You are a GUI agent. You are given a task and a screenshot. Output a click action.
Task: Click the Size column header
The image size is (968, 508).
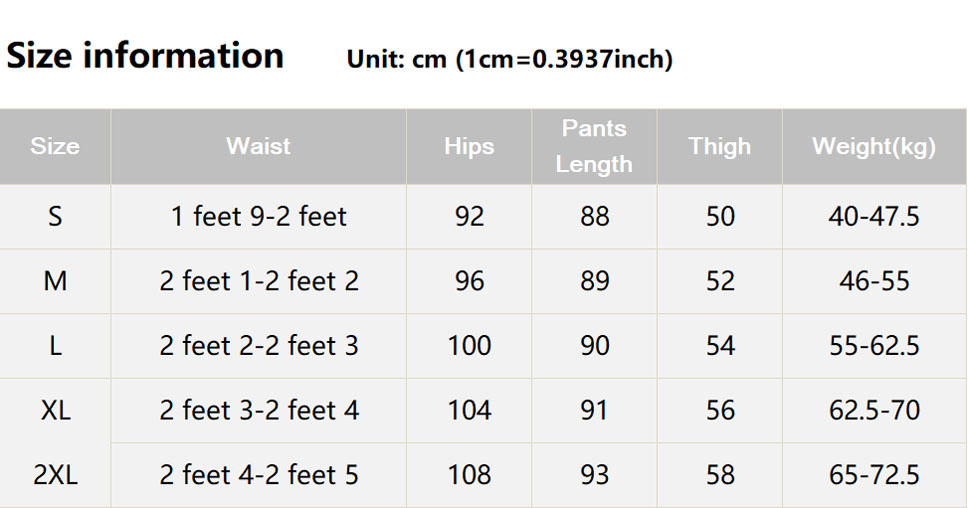[55, 146]
